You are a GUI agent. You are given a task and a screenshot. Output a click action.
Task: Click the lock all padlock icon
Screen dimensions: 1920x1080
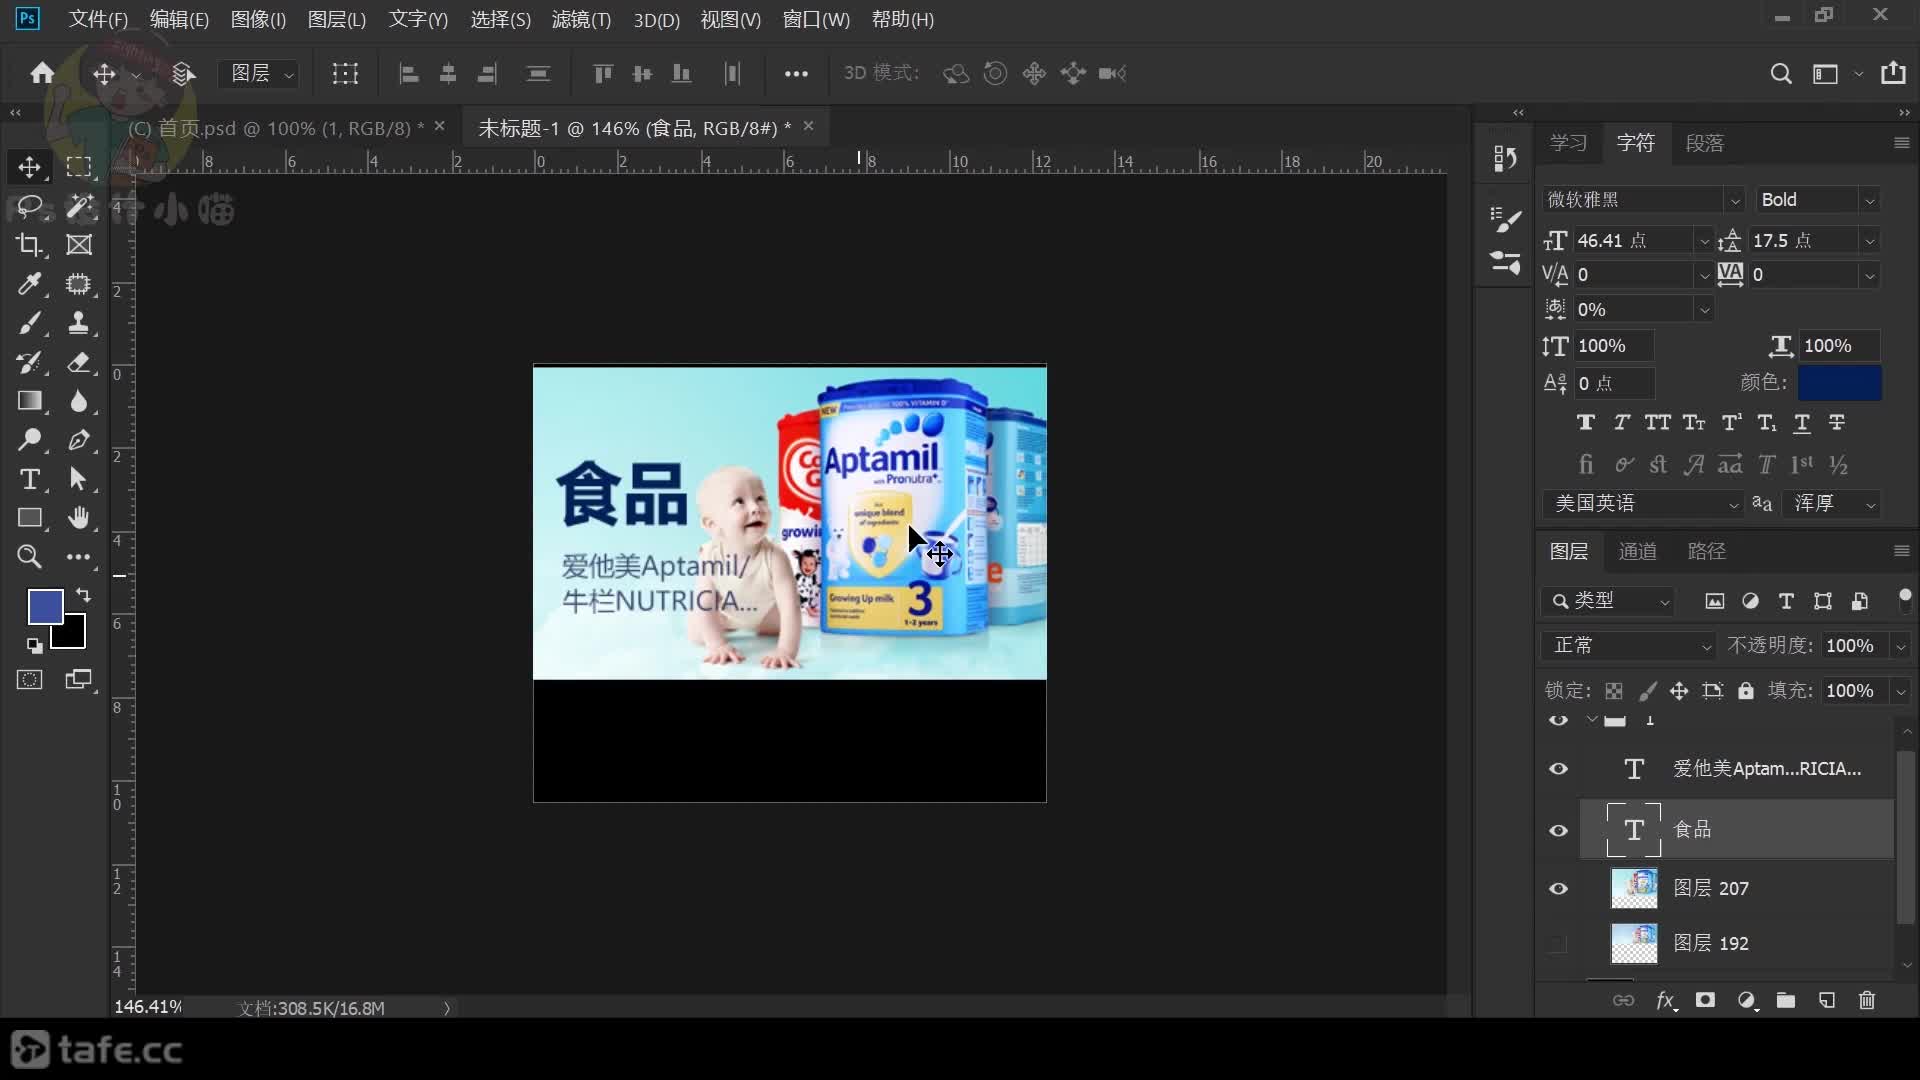coord(1745,691)
